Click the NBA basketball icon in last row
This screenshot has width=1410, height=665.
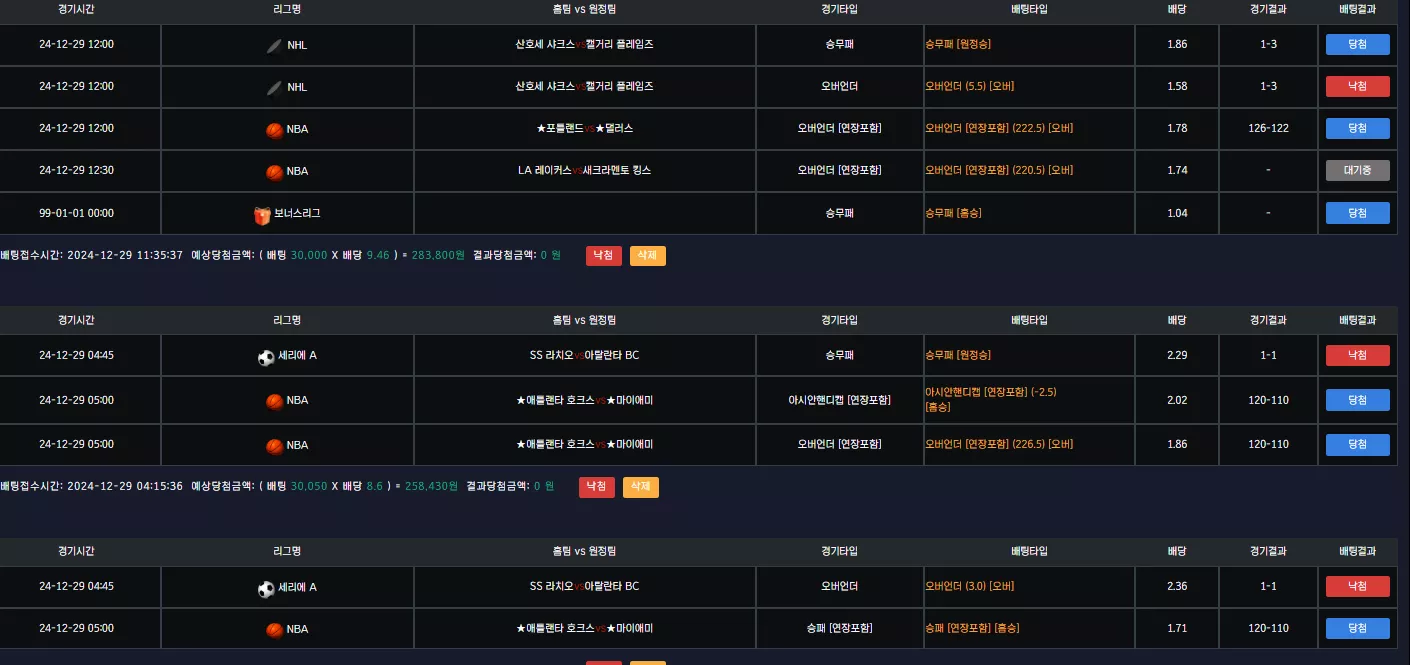click(274, 630)
